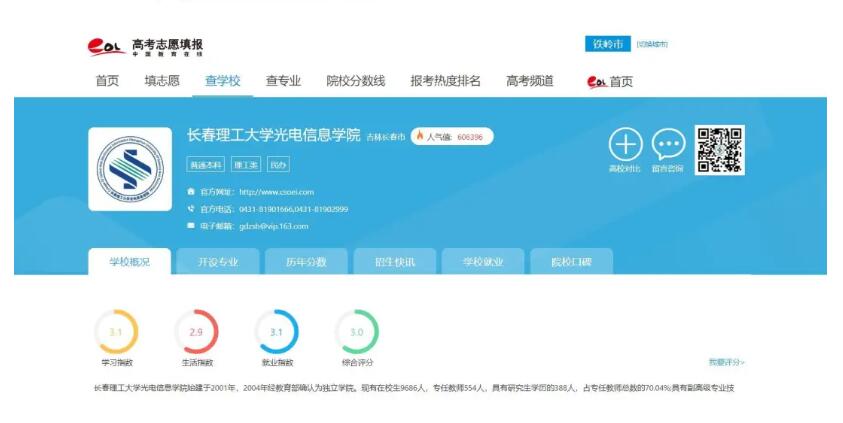Switch to the 学校就业 tab
This screenshot has height=423, width=843.
[x=483, y=262]
